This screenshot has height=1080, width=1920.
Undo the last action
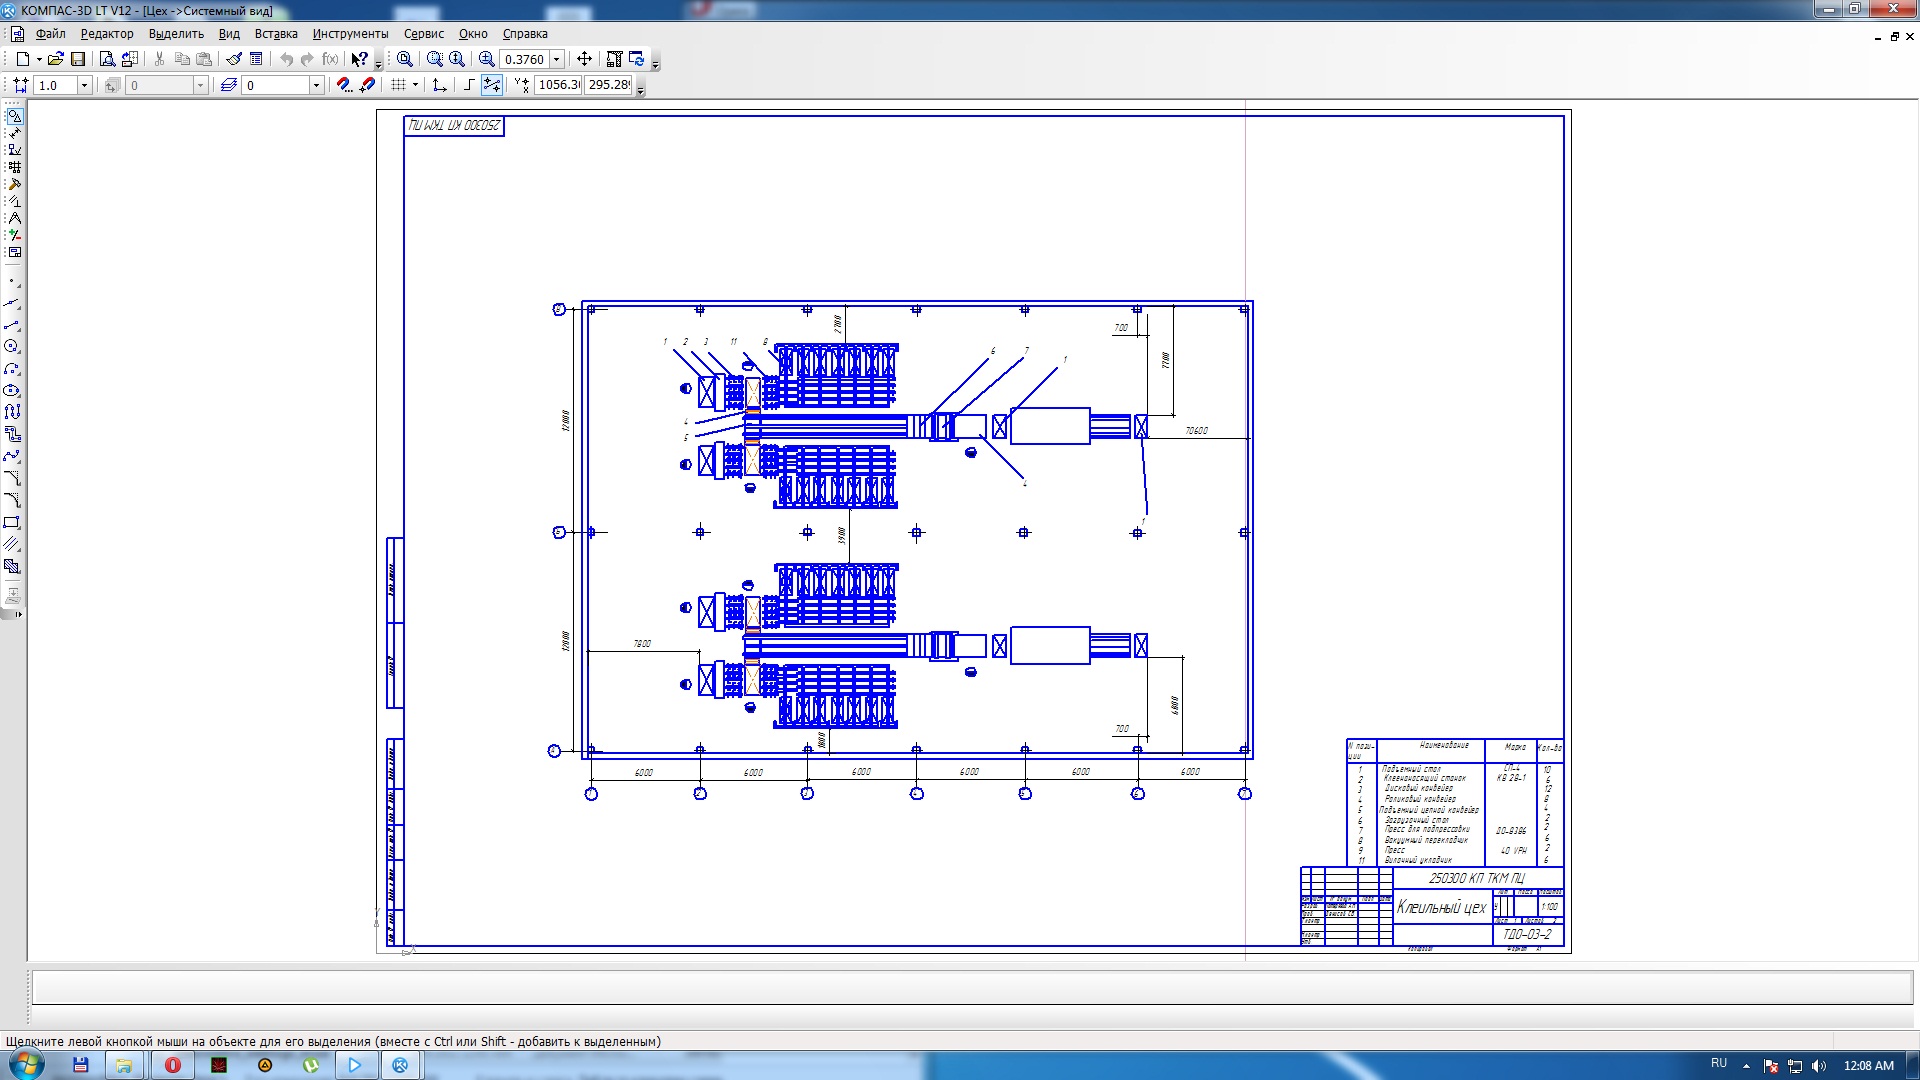point(286,59)
